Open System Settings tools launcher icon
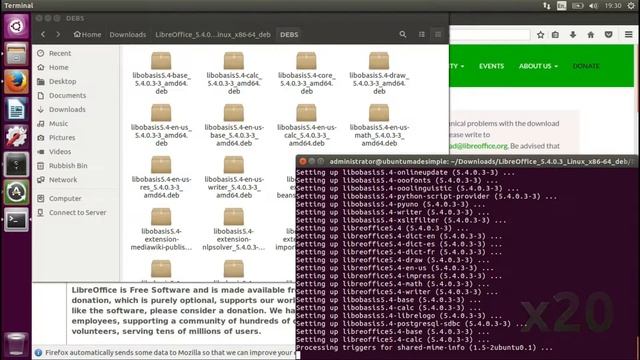 [x=16, y=137]
